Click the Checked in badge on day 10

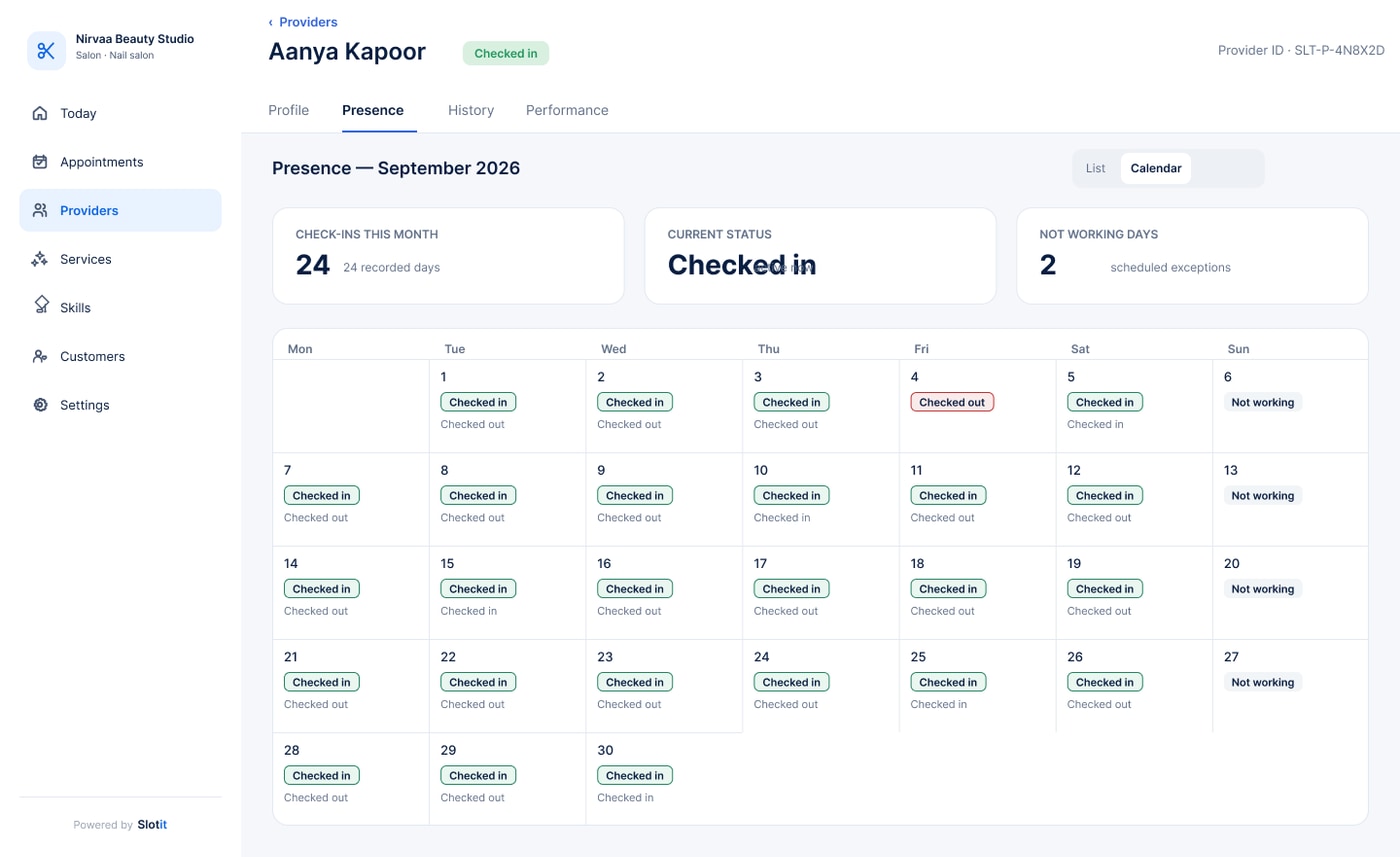792,495
